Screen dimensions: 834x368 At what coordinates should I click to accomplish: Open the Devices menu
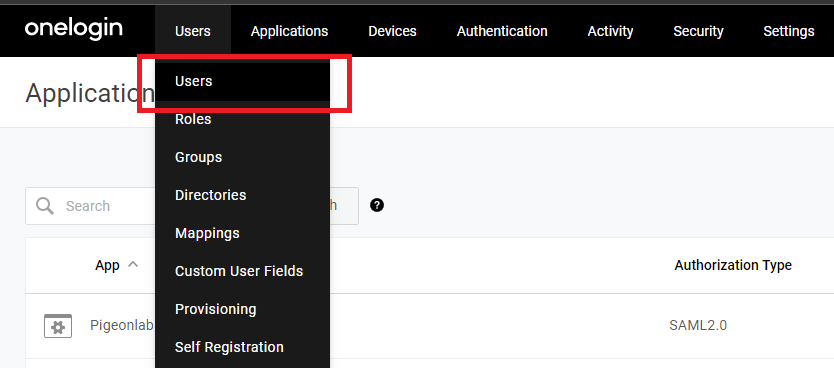pyautogui.click(x=393, y=31)
